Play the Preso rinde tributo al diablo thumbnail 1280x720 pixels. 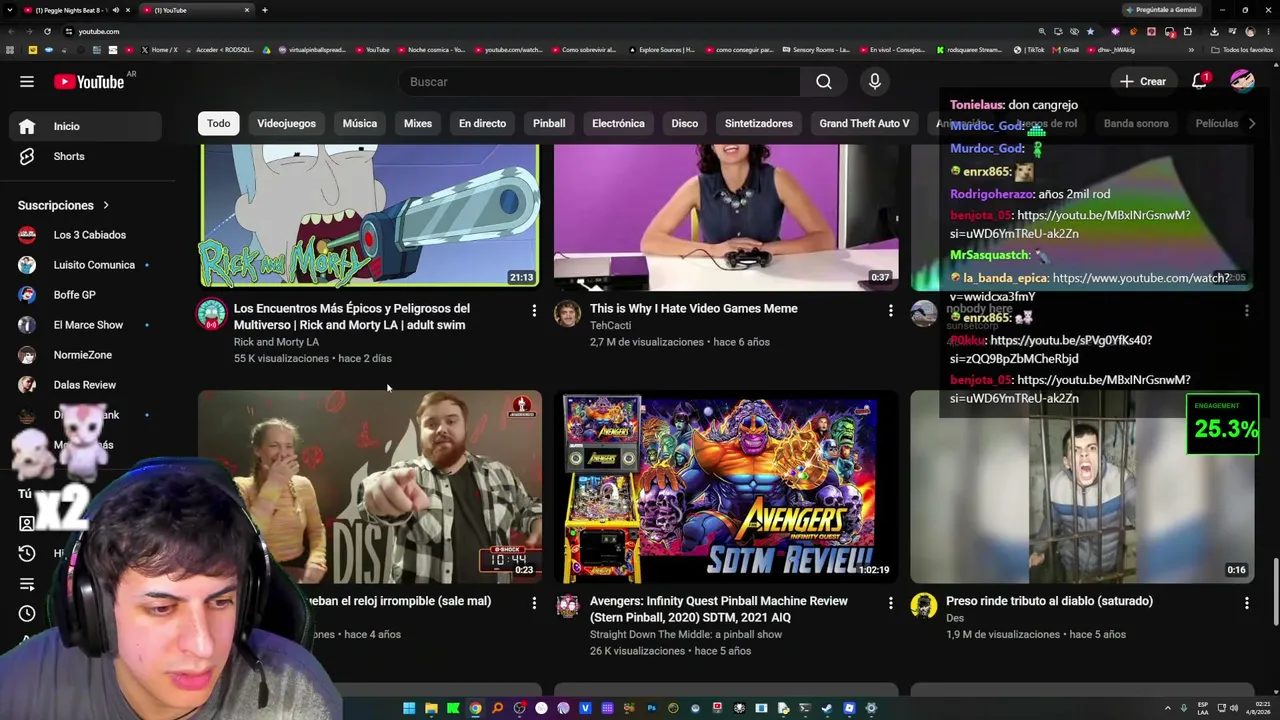coord(1082,487)
